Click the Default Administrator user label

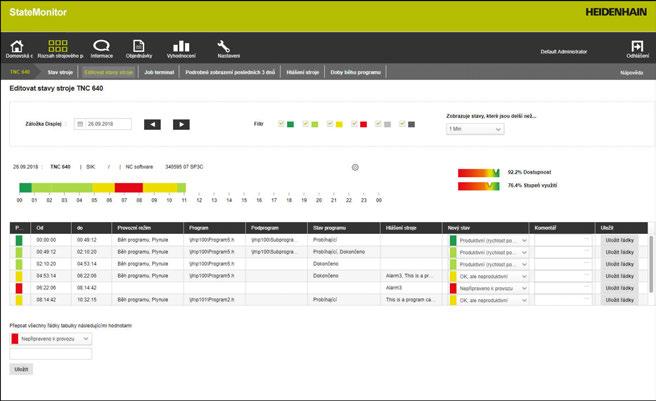[564, 52]
